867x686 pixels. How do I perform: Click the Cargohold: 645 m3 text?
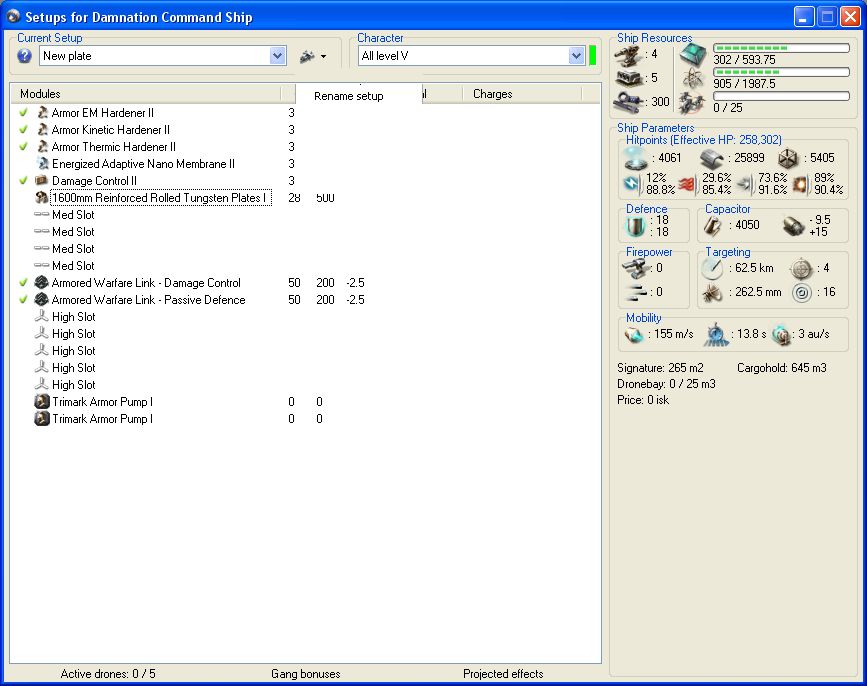(782, 368)
